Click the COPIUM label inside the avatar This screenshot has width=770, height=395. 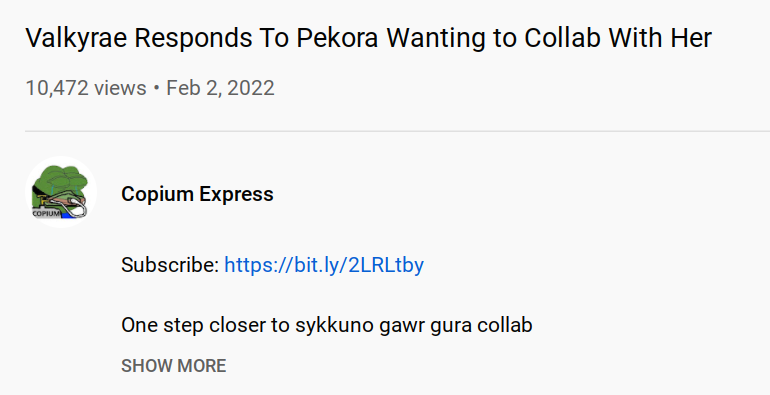(46, 213)
